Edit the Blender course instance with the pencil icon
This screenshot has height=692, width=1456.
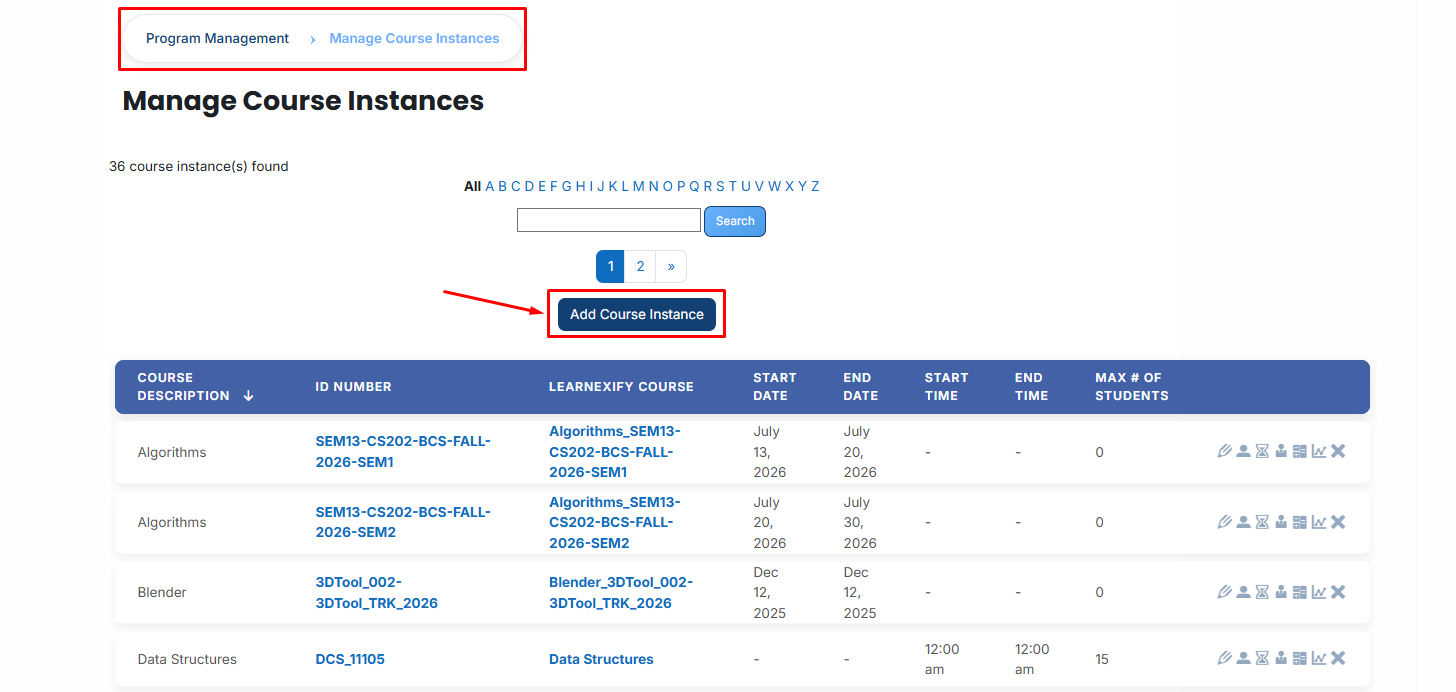1224,592
